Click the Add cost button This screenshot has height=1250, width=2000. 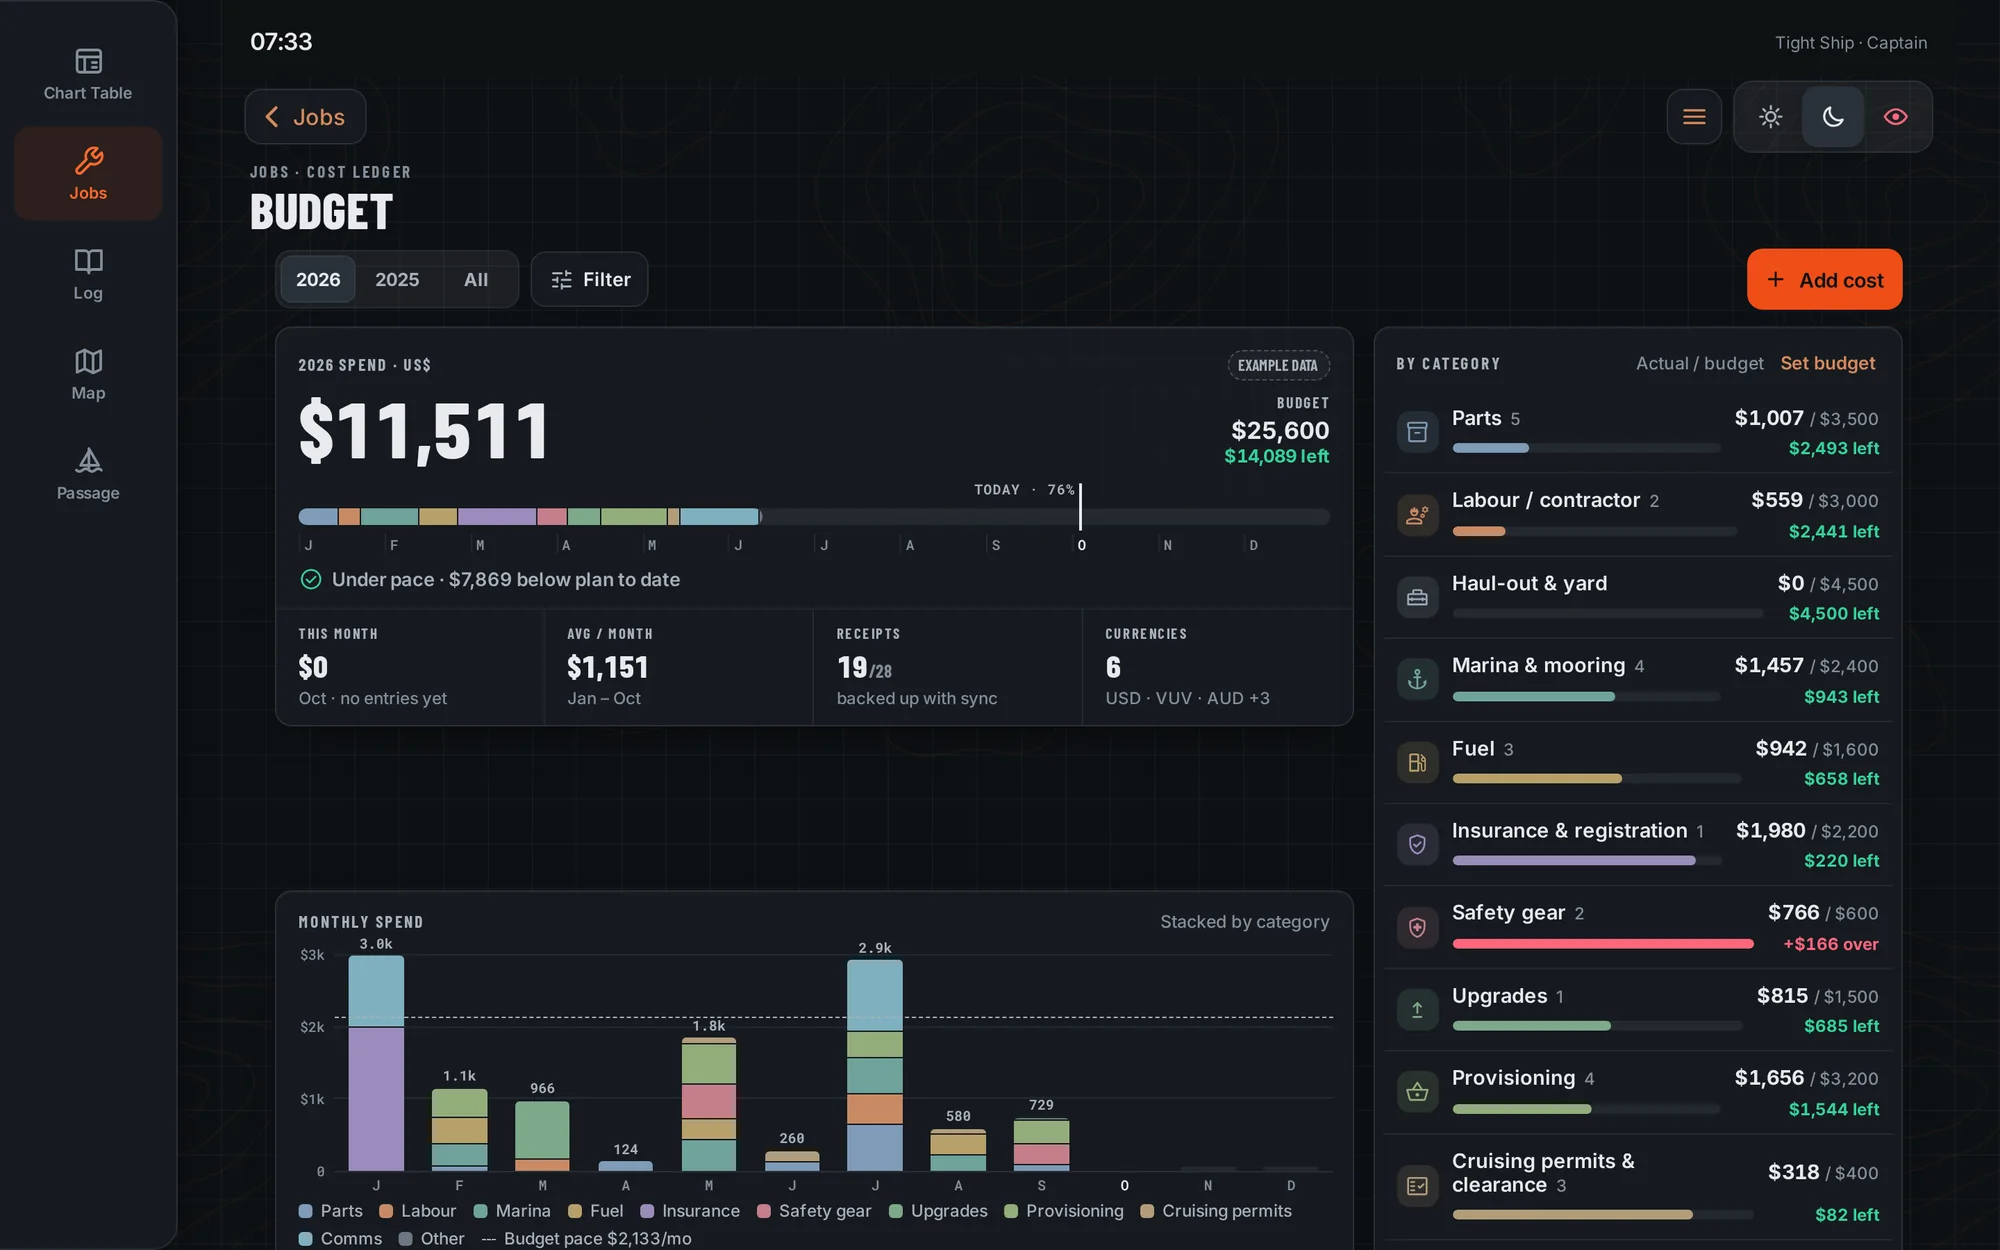pos(1824,280)
